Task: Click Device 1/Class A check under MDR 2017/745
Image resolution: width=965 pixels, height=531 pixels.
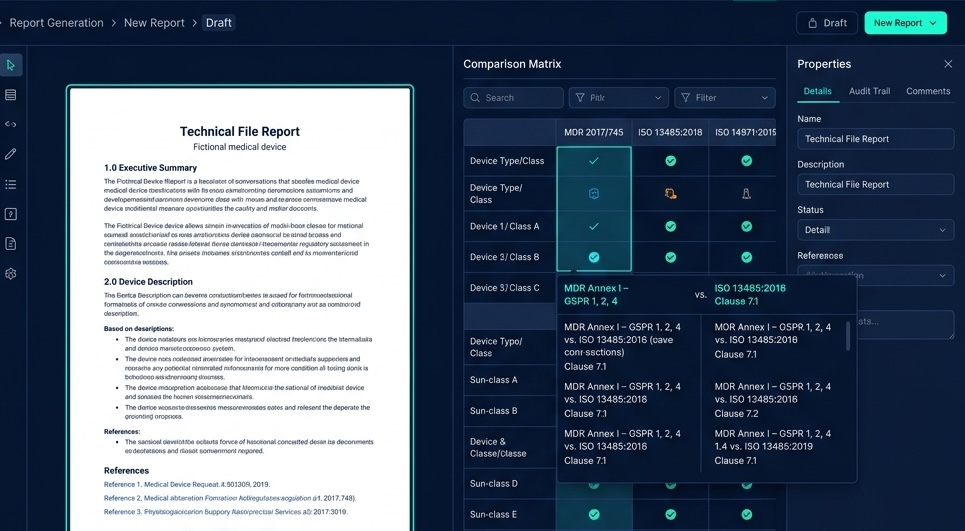Action: coord(594,226)
